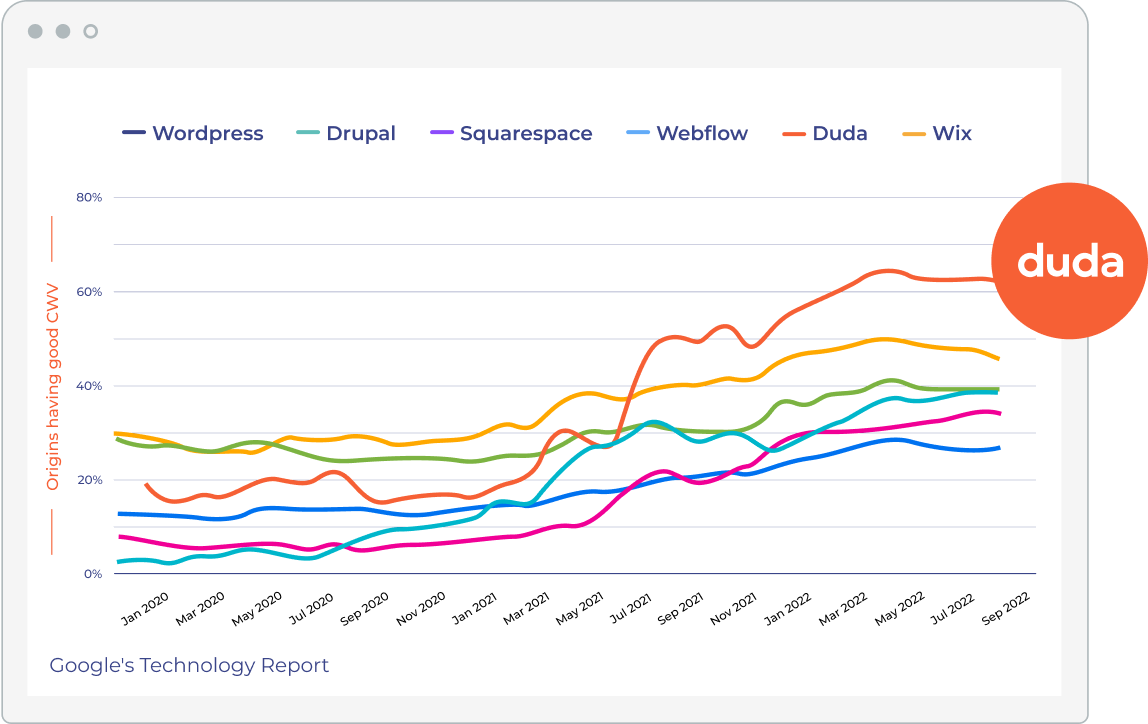Screen dimensions: 1148x724
Task: Click the orange duda logo circle
Action: point(1069,261)
